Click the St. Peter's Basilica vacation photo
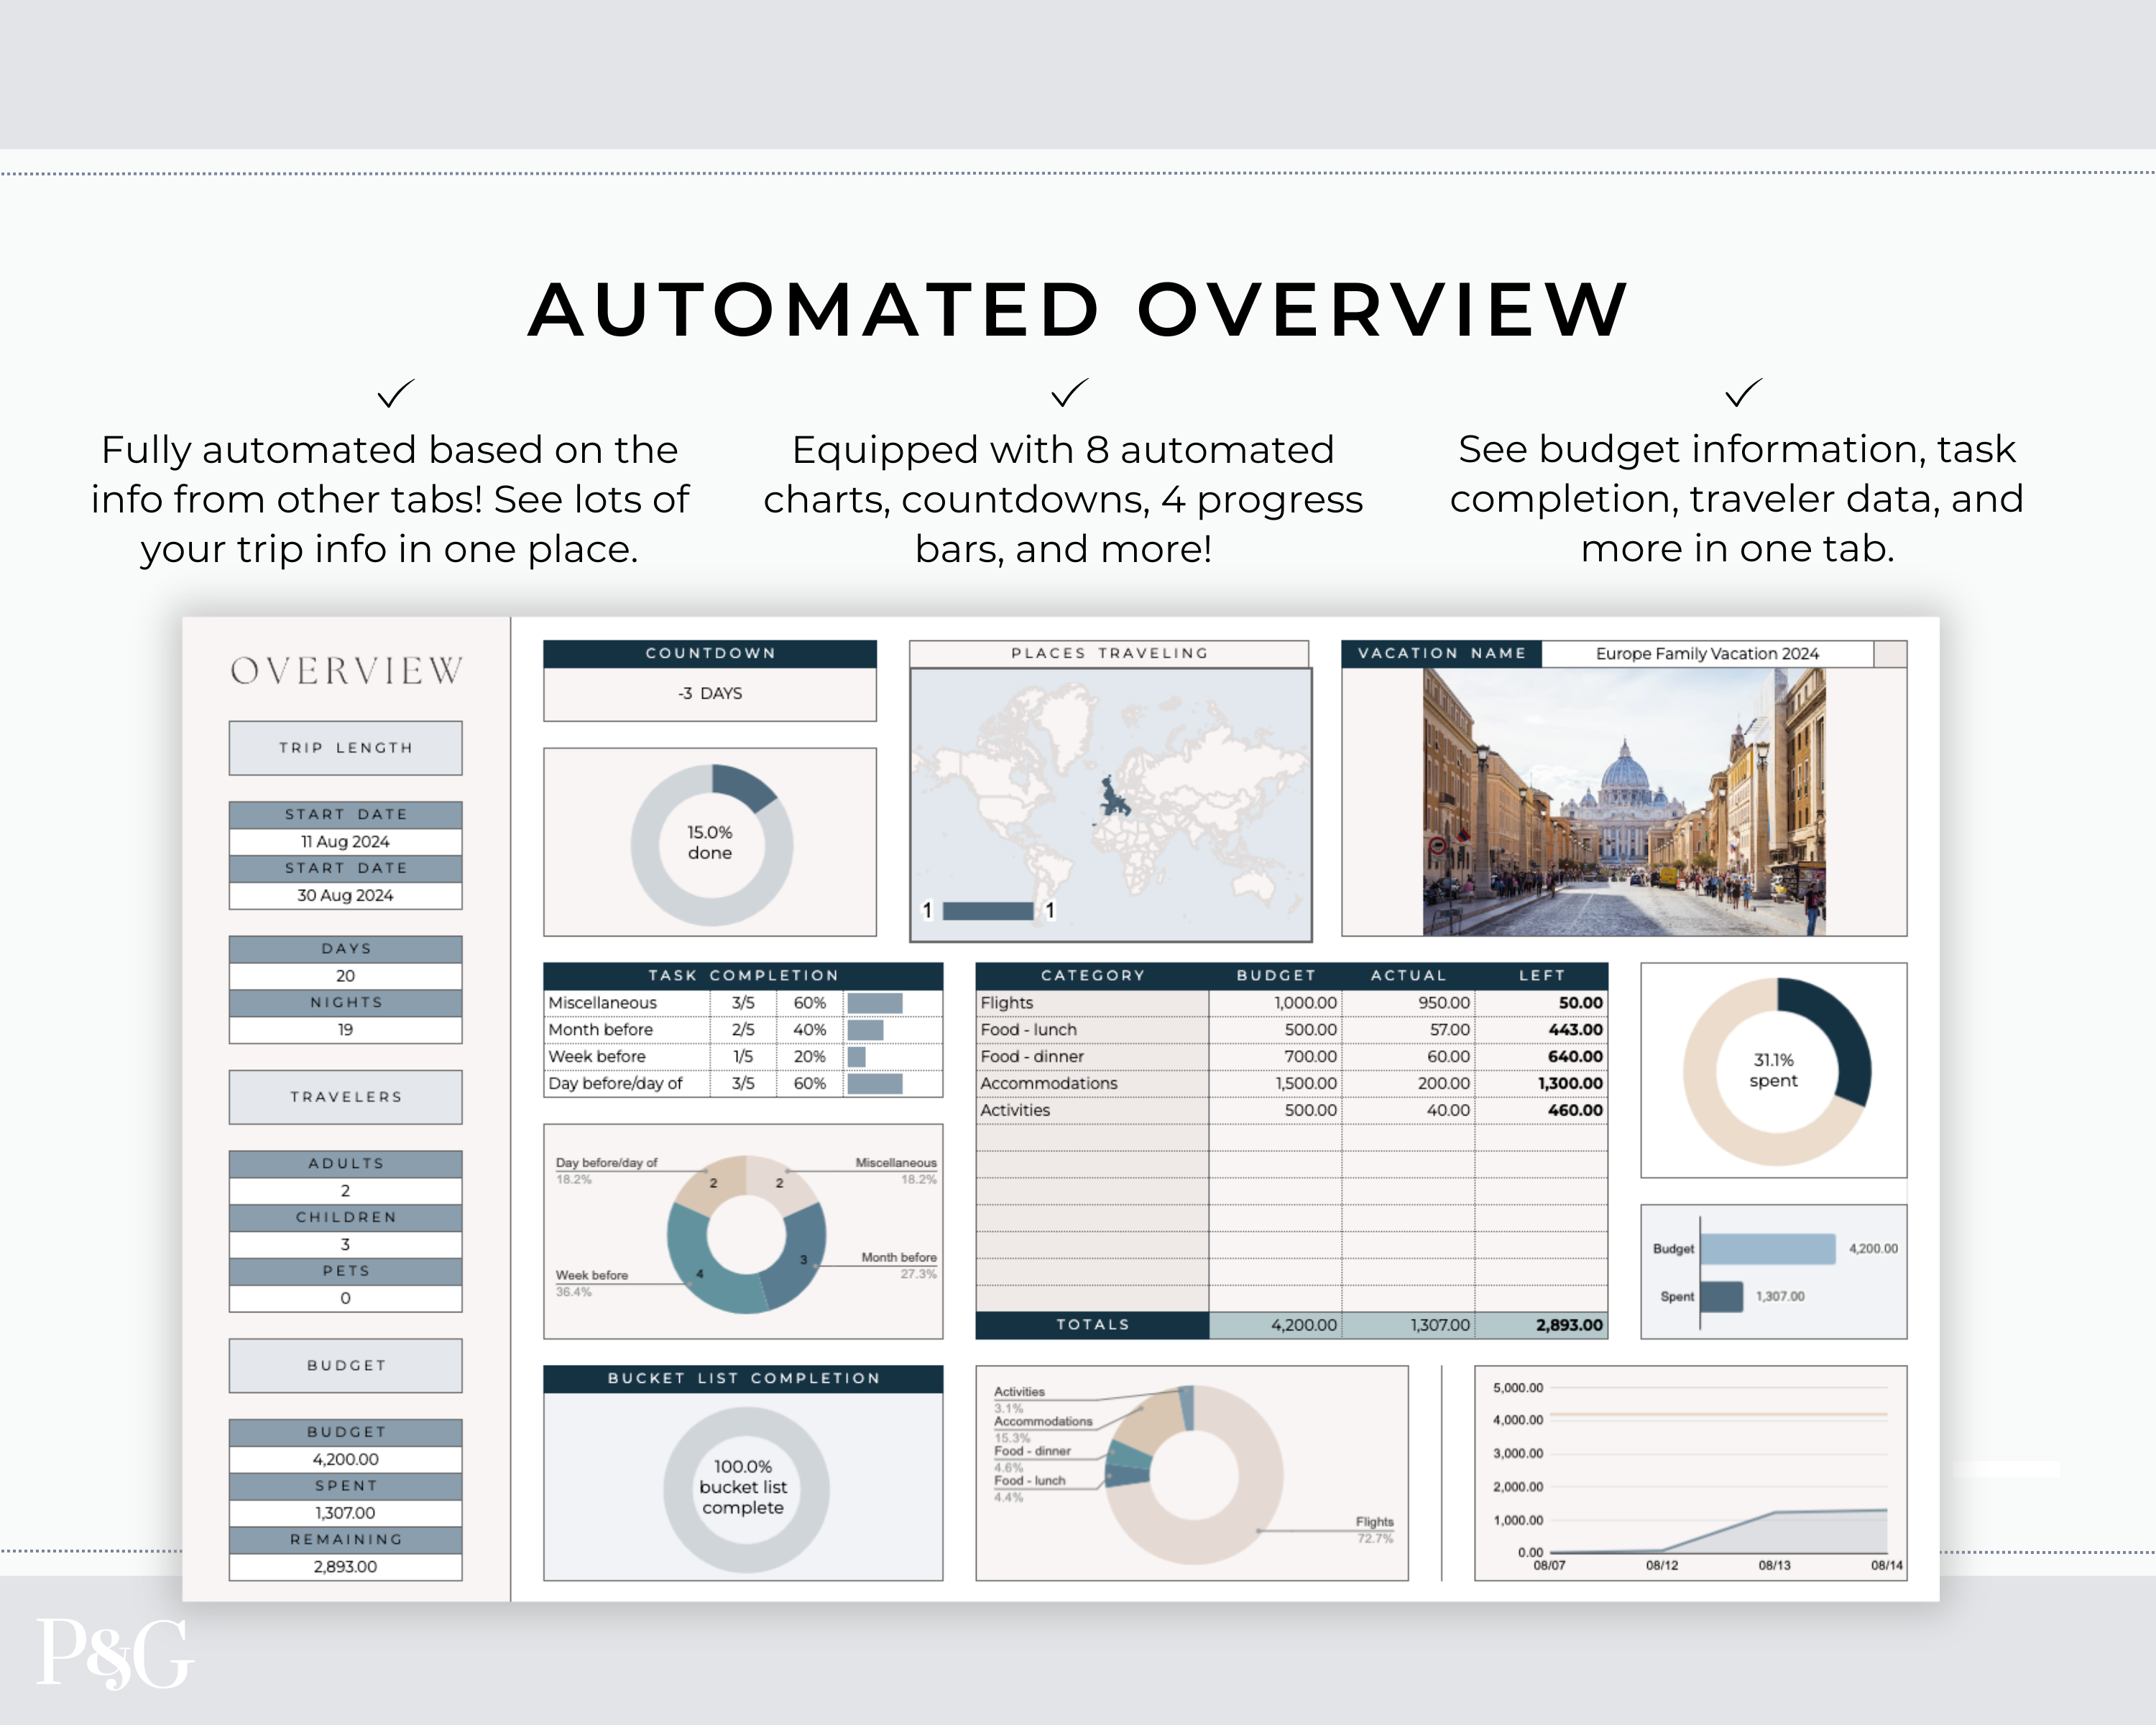 1623,802
